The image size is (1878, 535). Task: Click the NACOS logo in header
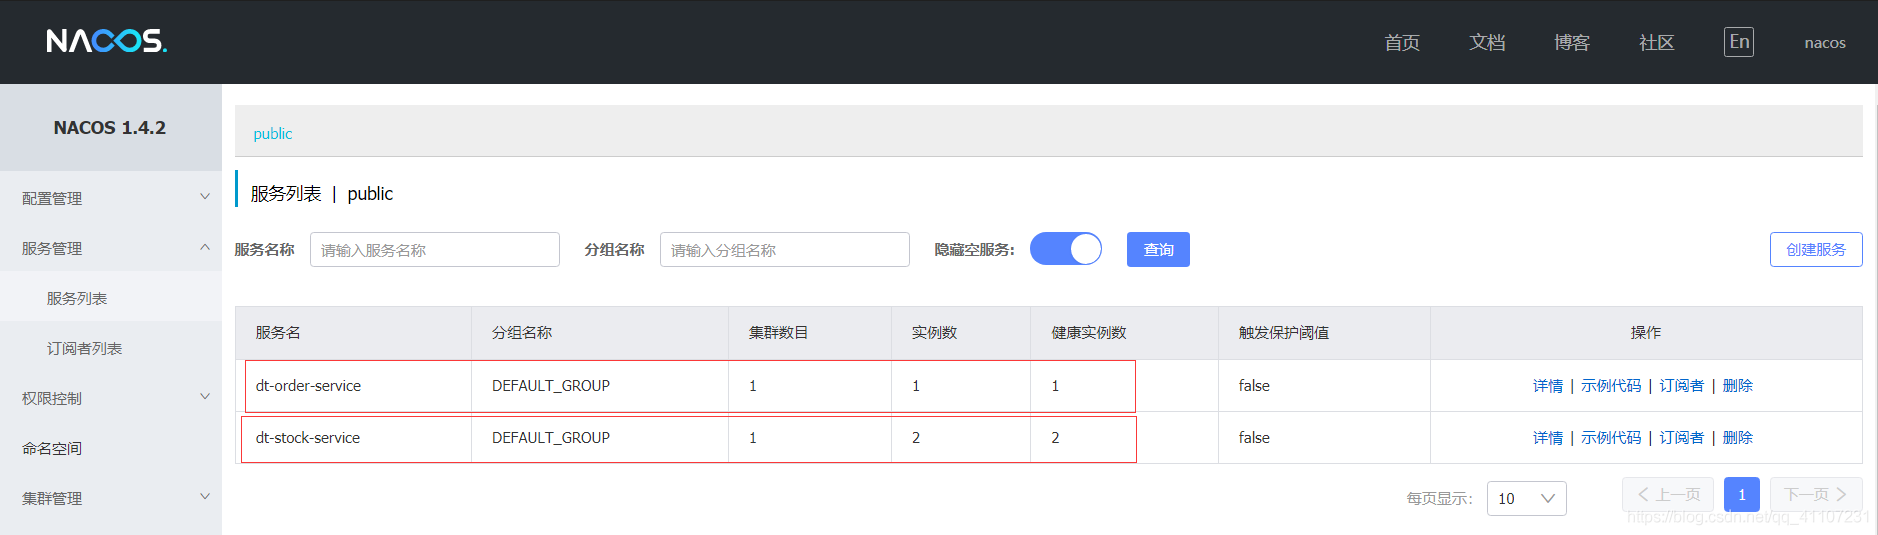pos(106,41)
